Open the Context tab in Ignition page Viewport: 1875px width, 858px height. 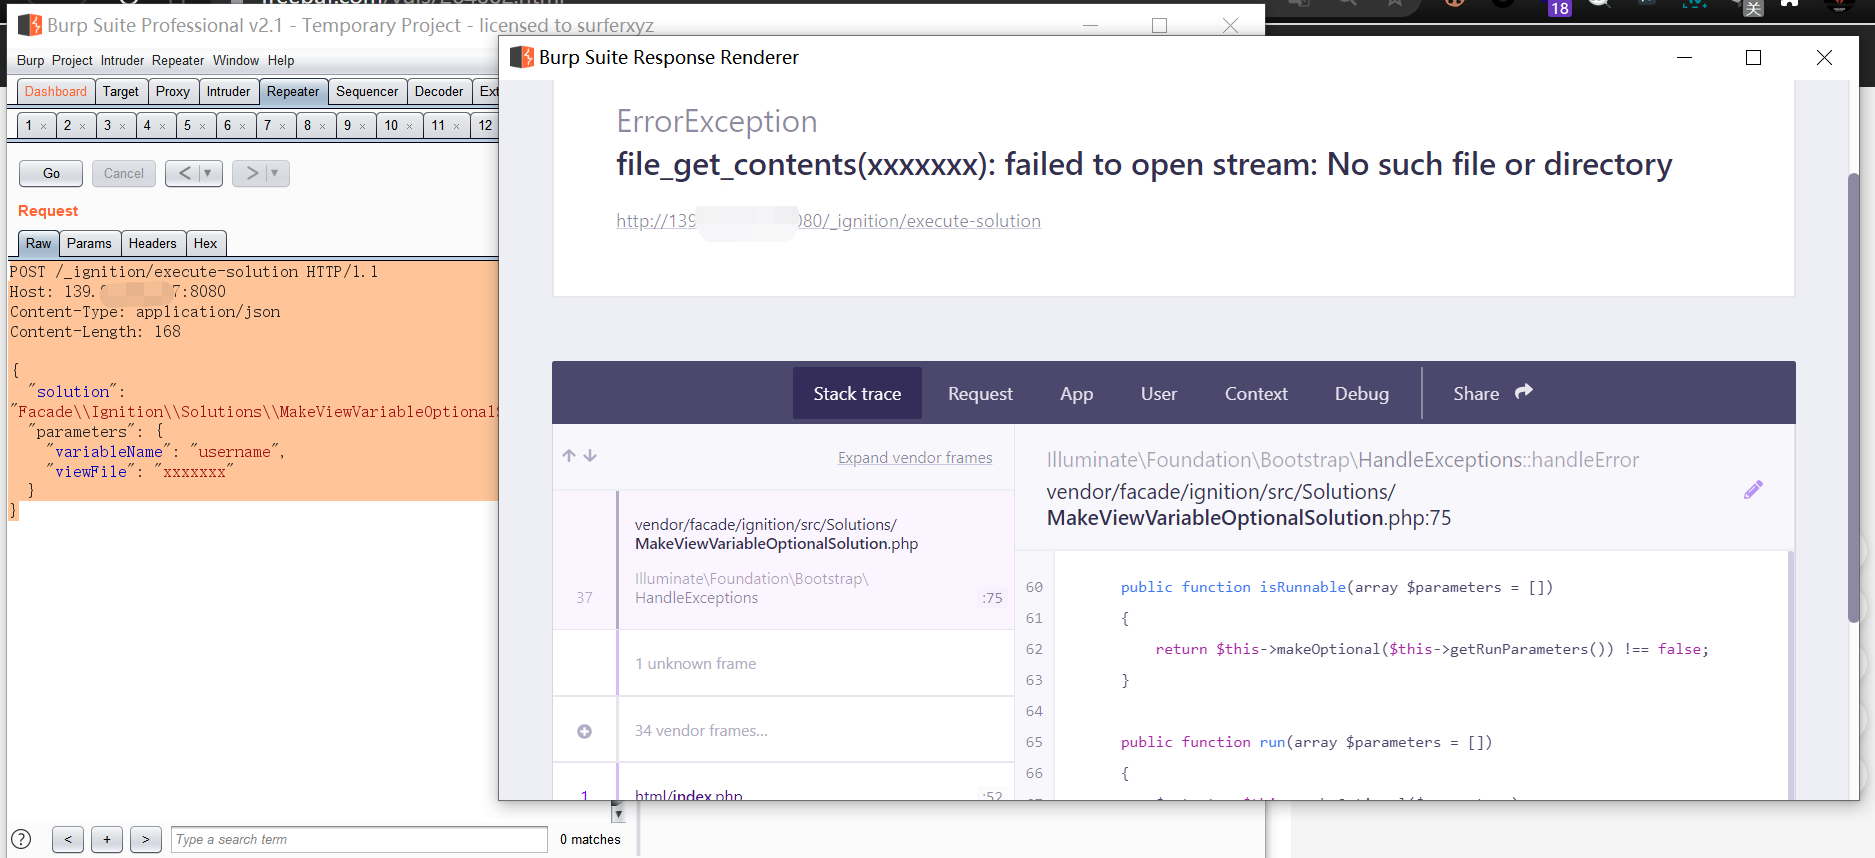[x=1256, y=393]
